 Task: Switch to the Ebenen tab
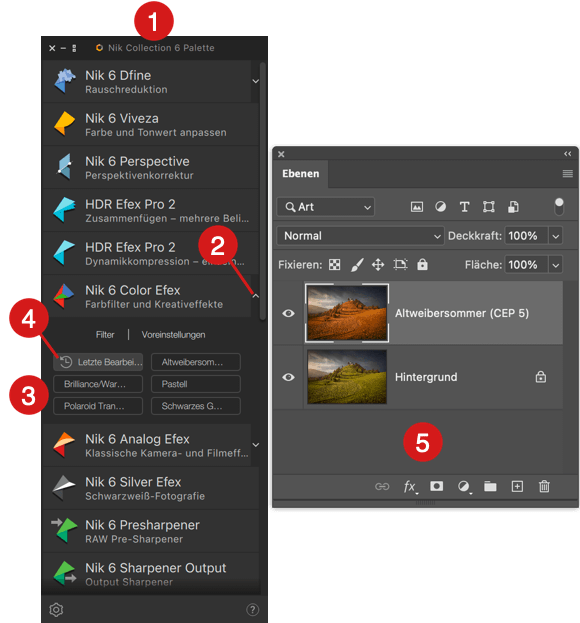click(301, 174)
